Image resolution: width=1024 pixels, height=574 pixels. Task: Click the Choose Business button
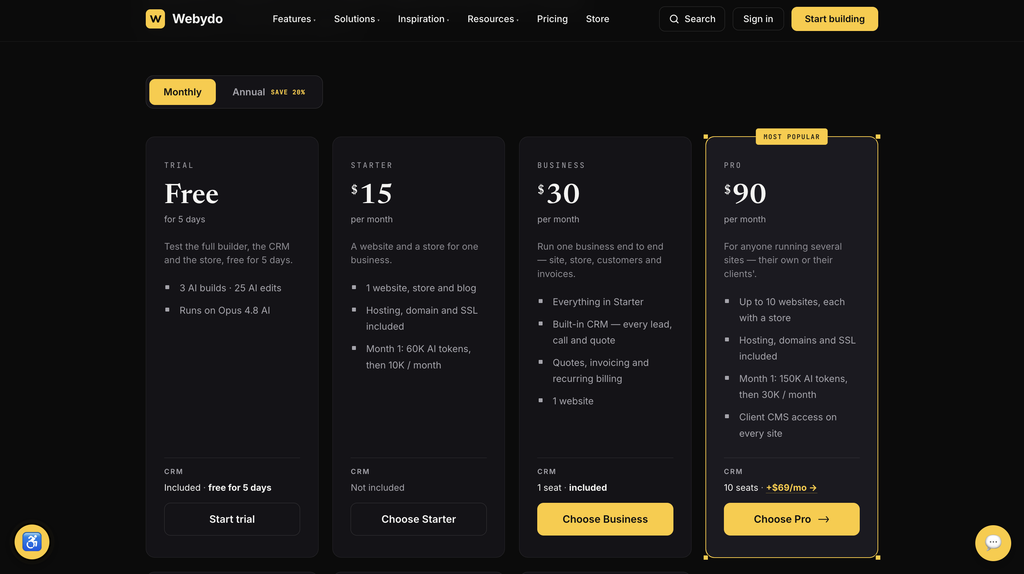coord(605,519)
